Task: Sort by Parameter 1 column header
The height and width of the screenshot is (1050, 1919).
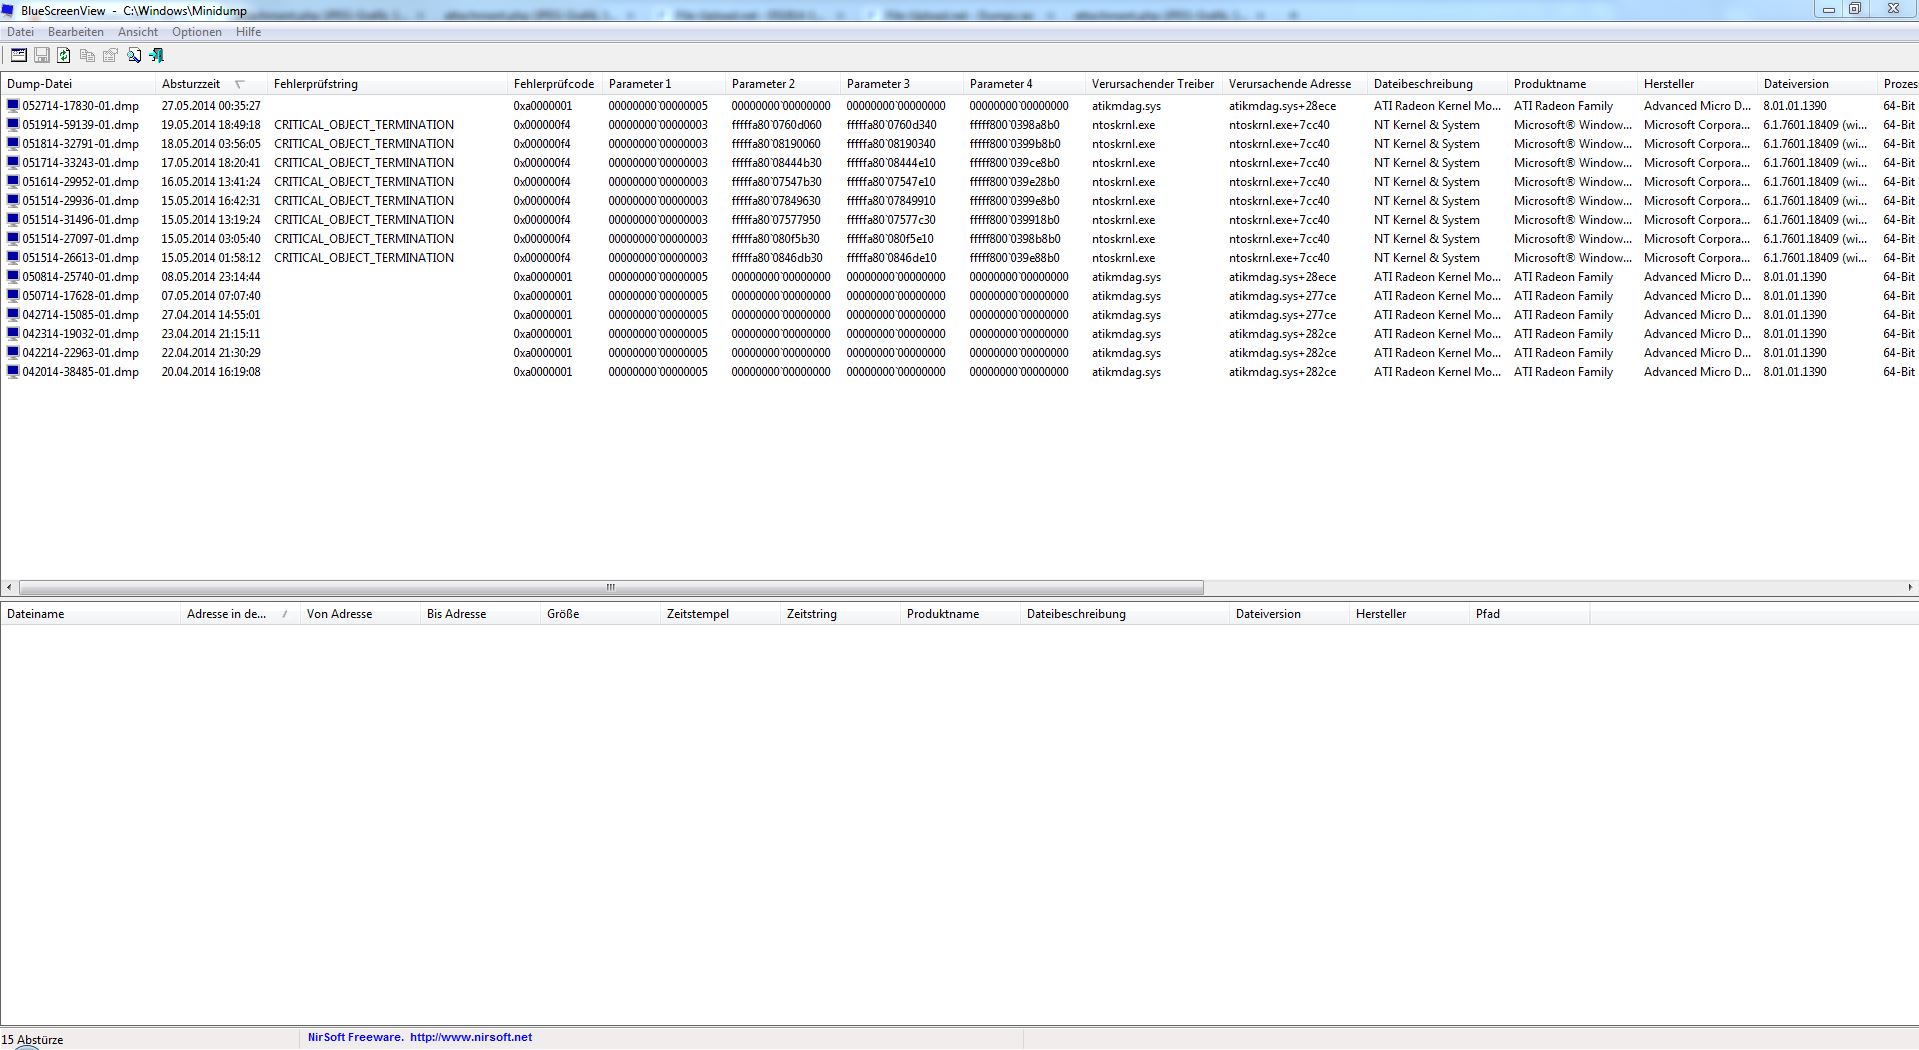Action: 664,84
